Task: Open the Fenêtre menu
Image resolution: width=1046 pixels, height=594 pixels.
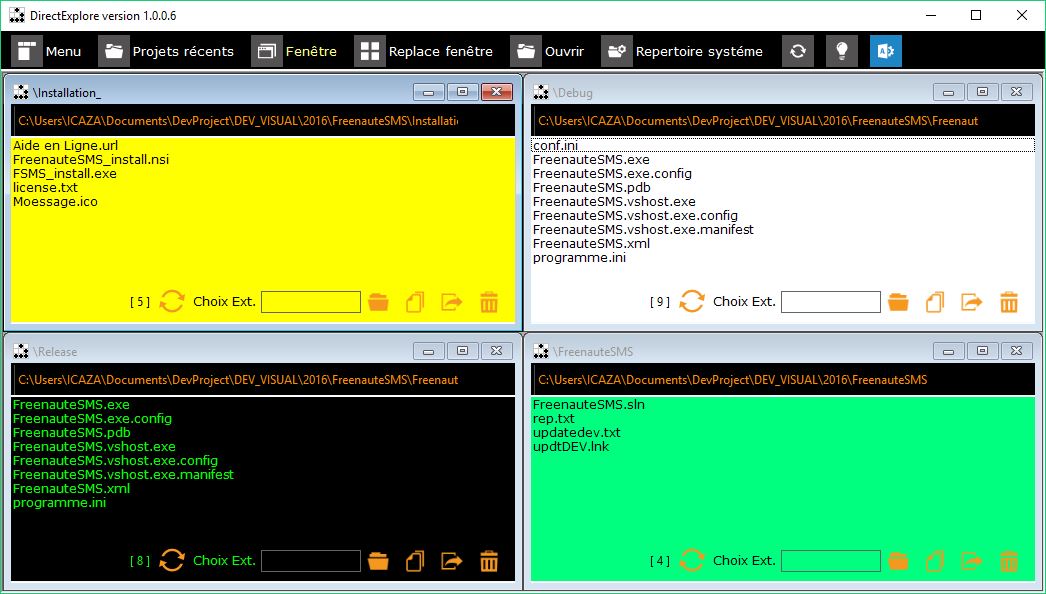Action: [x=294, y=51]
